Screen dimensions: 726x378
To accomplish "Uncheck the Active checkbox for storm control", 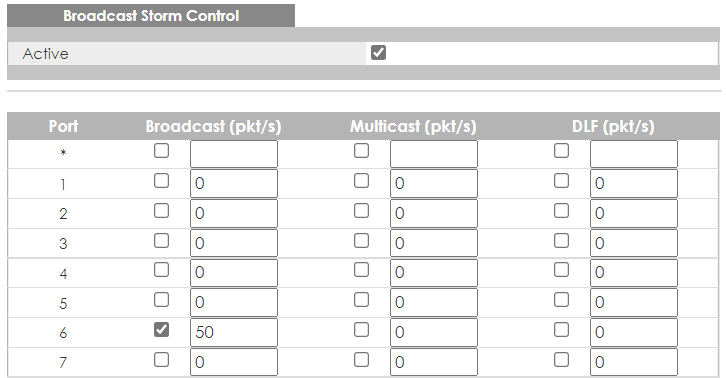I will click(378, 52).
